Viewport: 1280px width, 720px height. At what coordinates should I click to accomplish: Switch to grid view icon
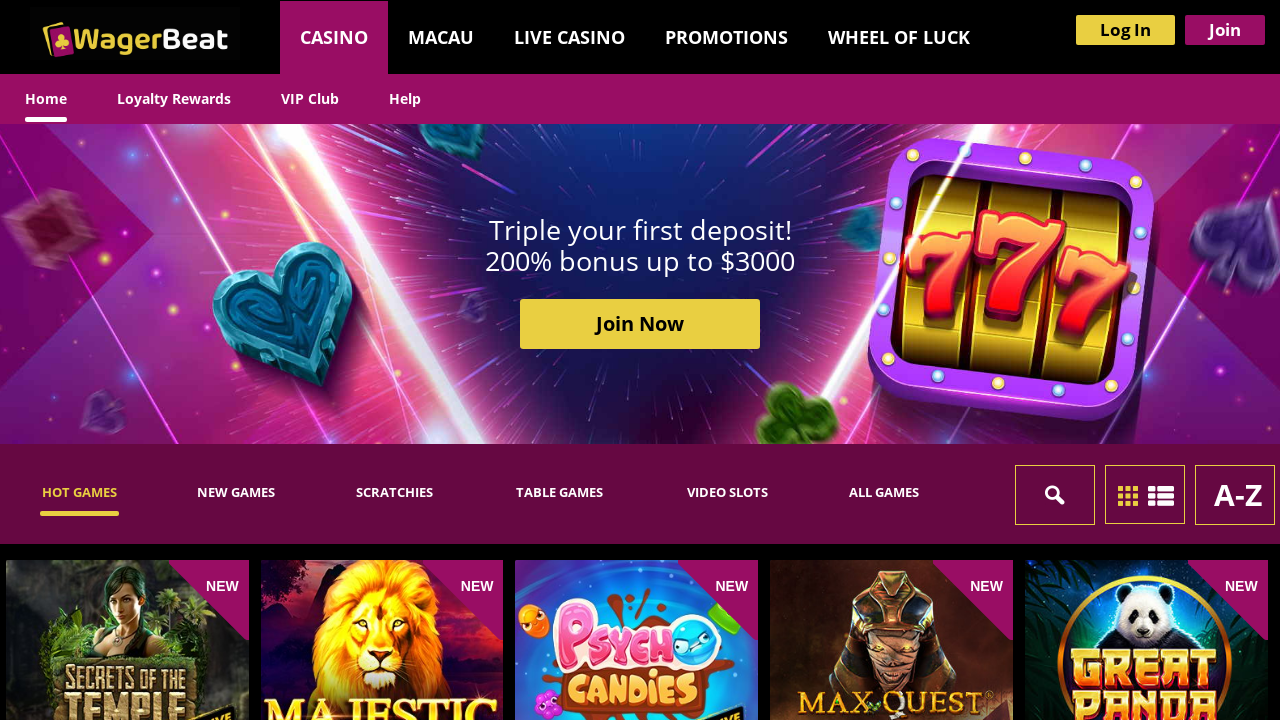1128,496
